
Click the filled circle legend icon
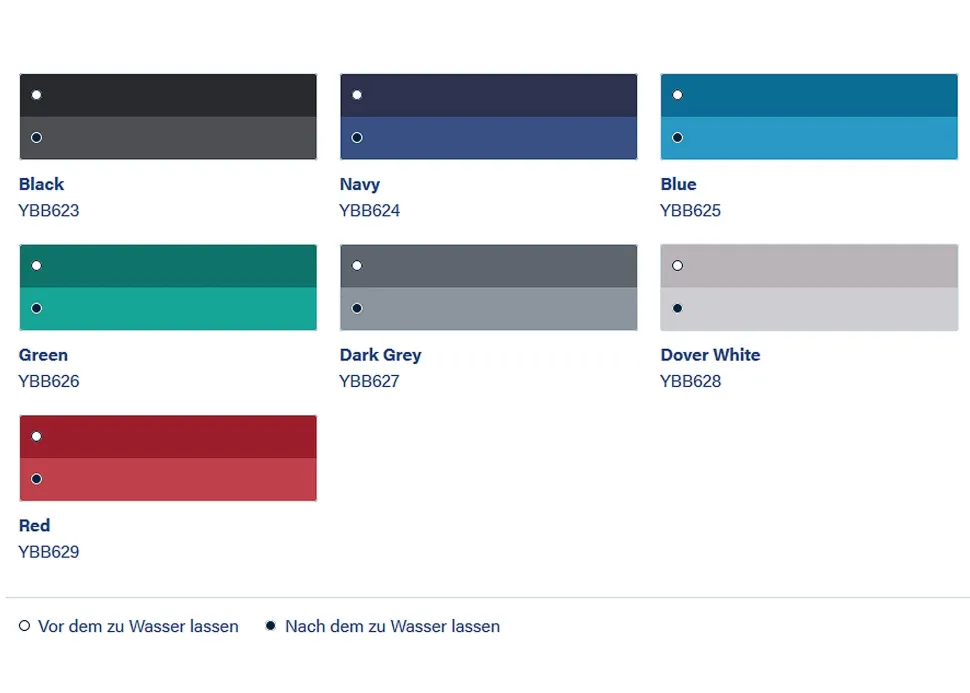pos(270,626)
